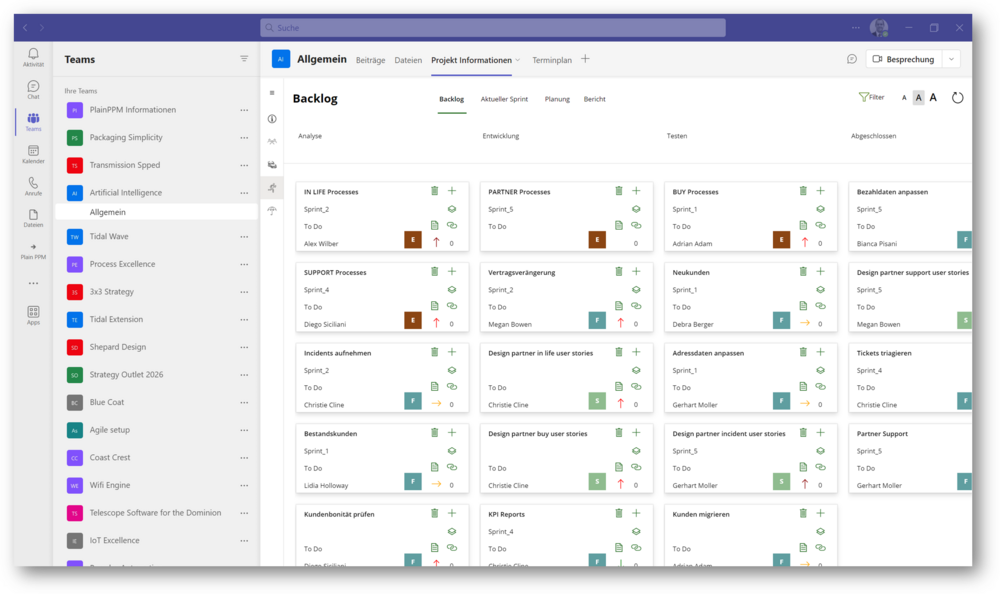This screenshot has width=1000, height=594.
Task: Select the medium font size A
Action: [918, 98]
